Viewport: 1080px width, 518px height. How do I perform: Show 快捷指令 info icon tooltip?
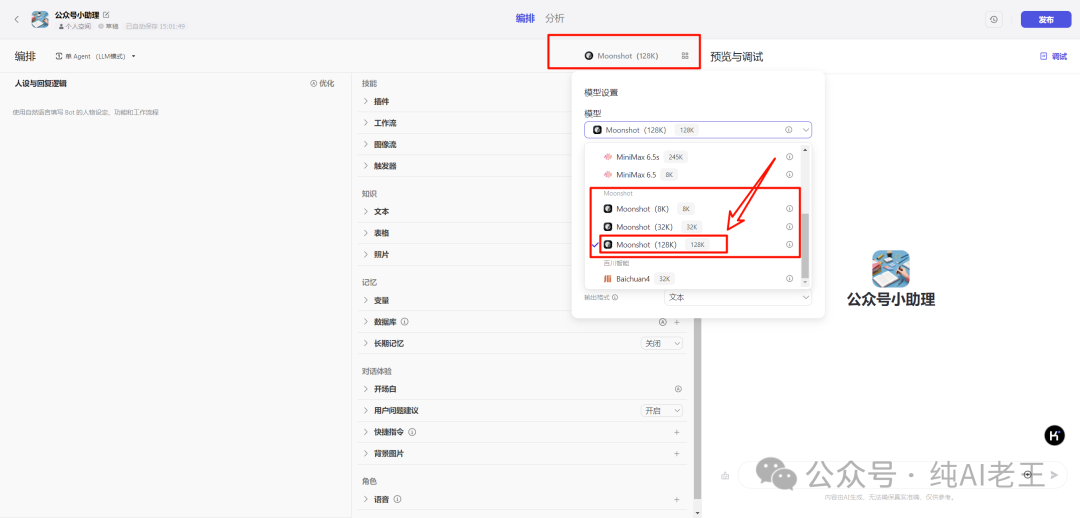[x=412, y=432]
